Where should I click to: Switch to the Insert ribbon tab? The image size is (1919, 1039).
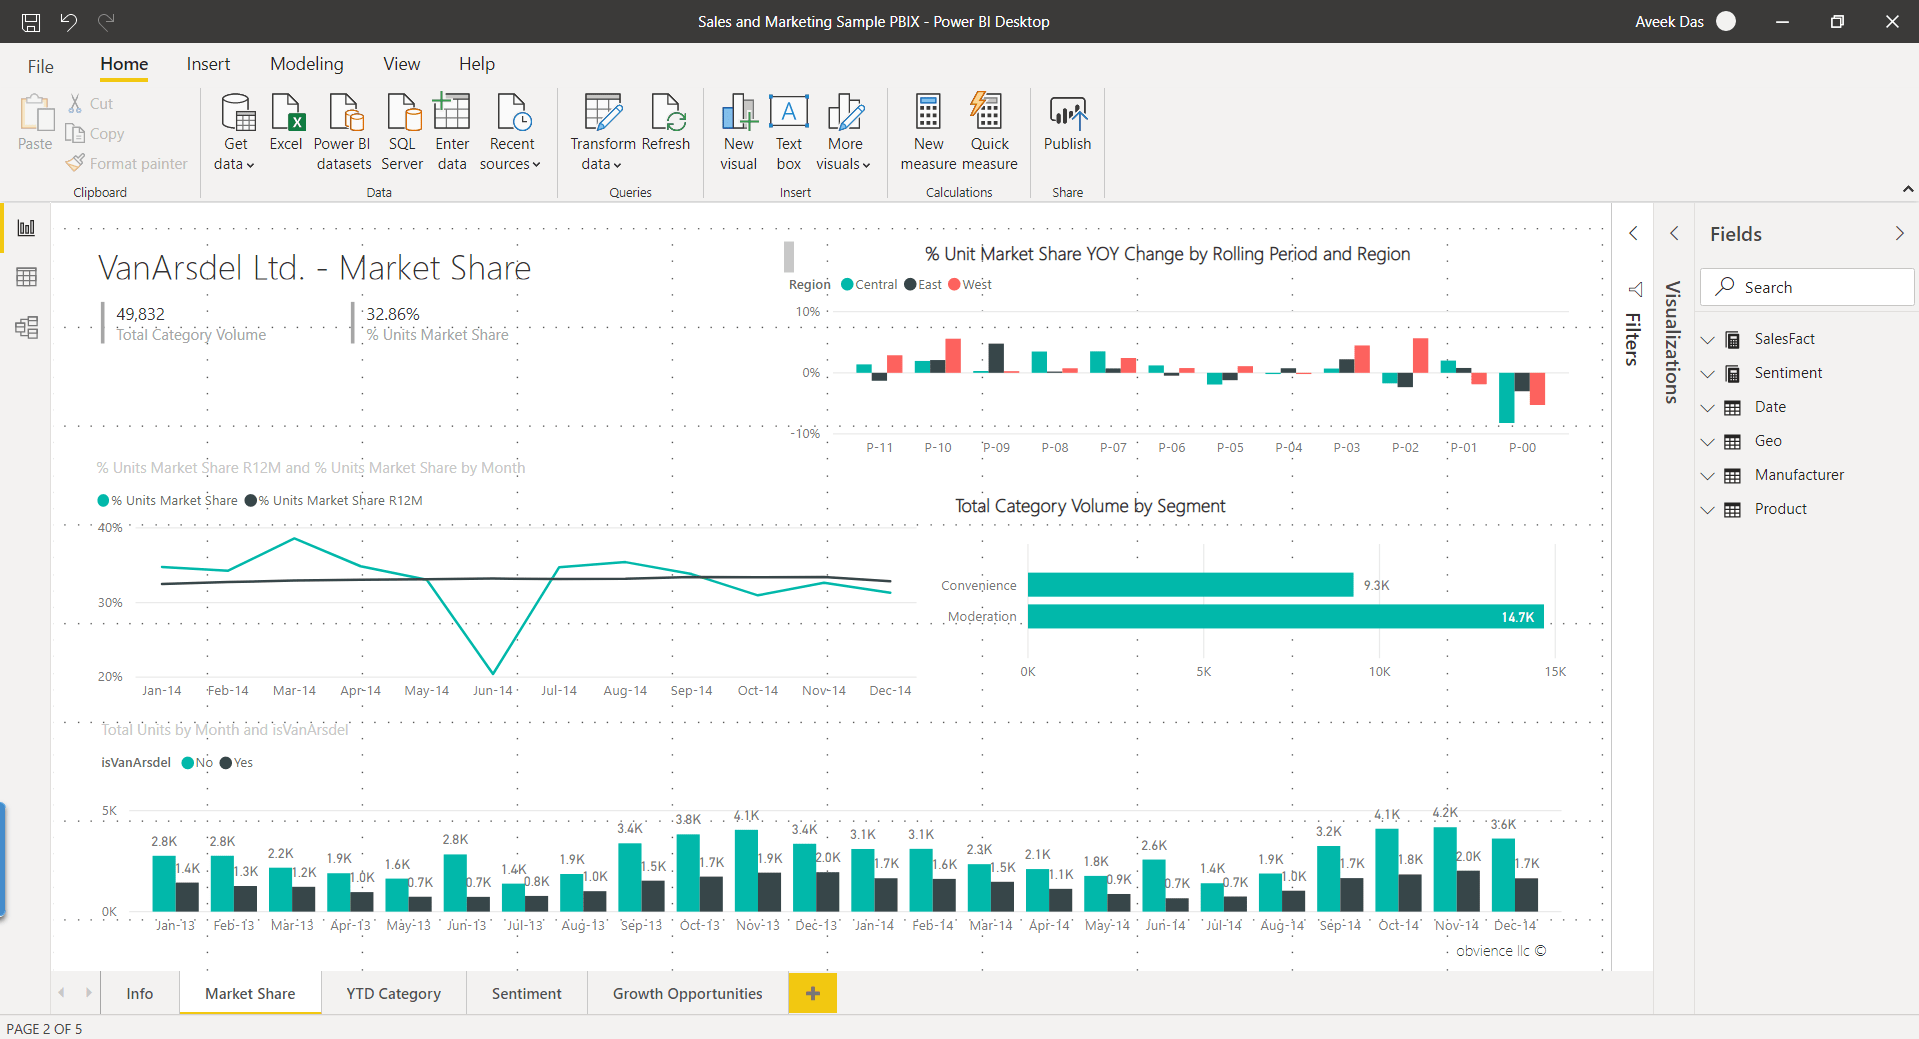(208, 64)
